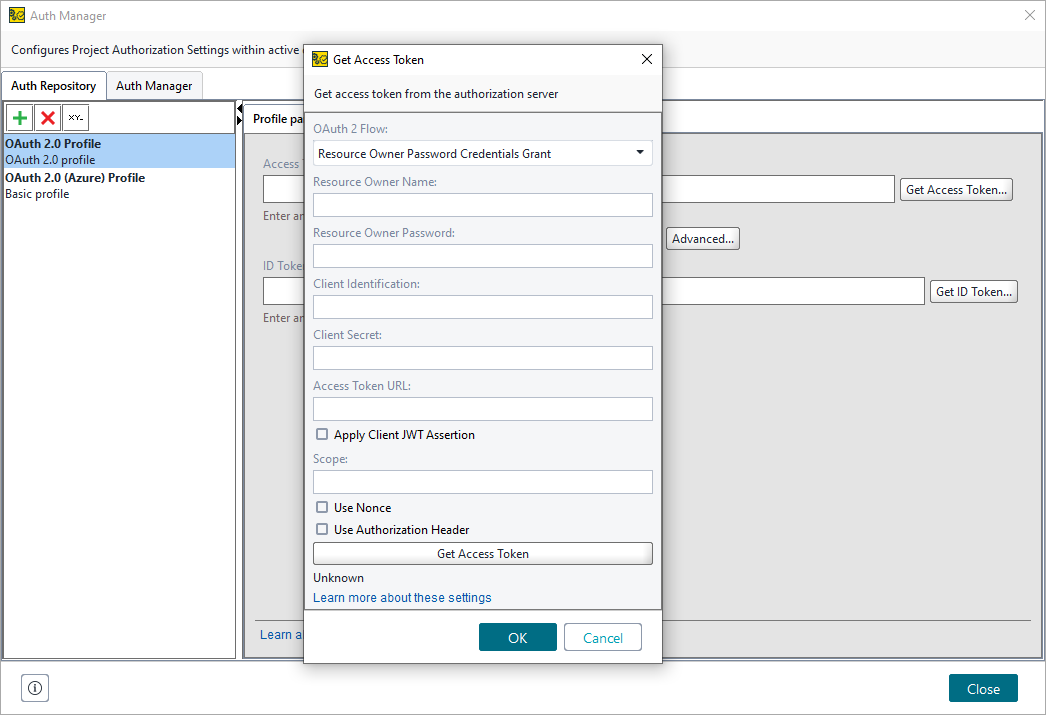1046x715 pixels.
Task: Click the Resource Owner Name input field
Action: (482, 205)
